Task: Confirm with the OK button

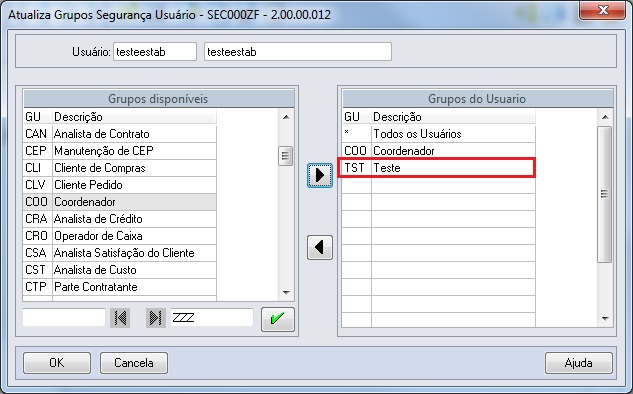Action: tap(57, 363)
